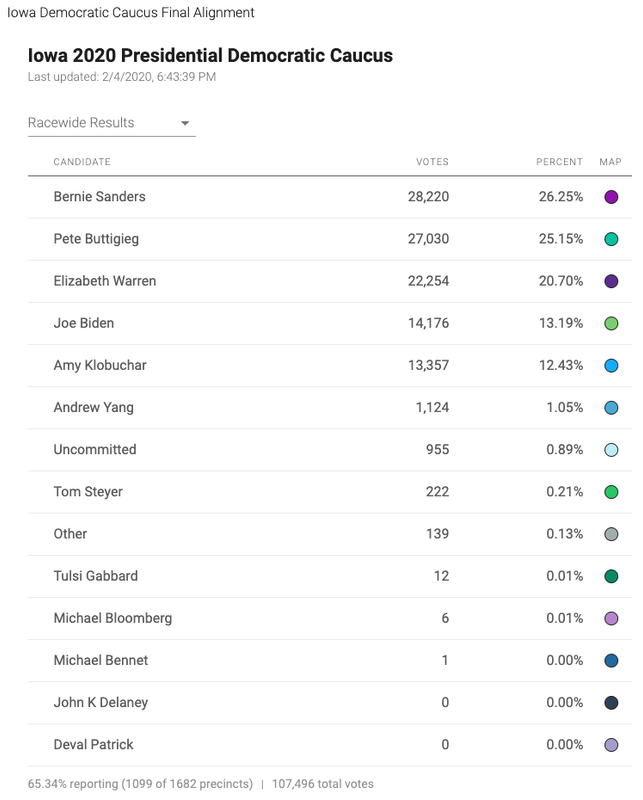Sort by the VOTES column header
This screenshot has width=643, height=800.
point(432,162)
